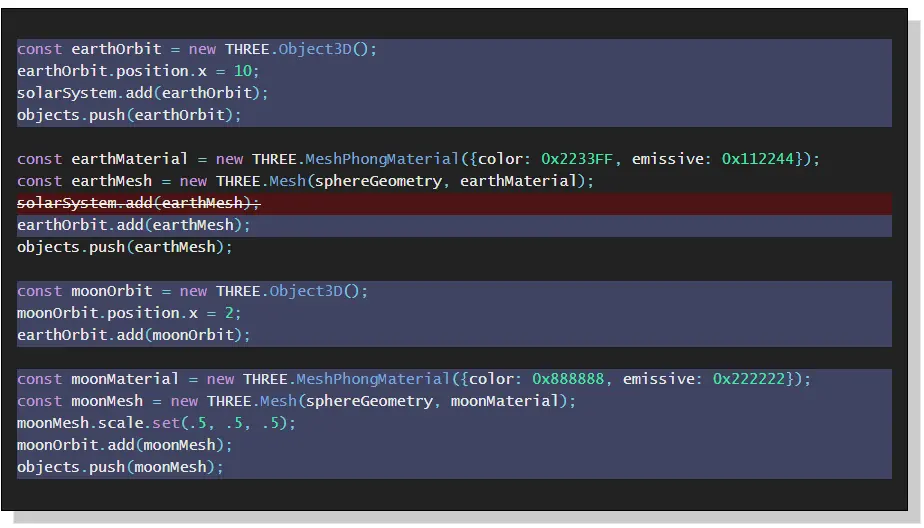Click the 'const moonMesh' declaration line
Screen dimensions: 924x528
pyautogui.click(x=296, y=401)
